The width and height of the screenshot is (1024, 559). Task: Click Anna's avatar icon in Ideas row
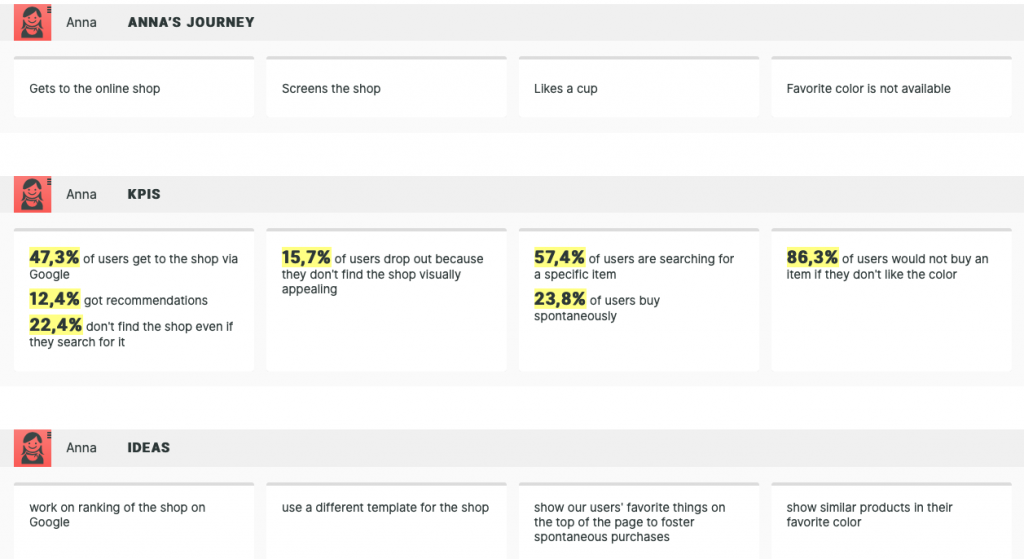click(32, 448)
